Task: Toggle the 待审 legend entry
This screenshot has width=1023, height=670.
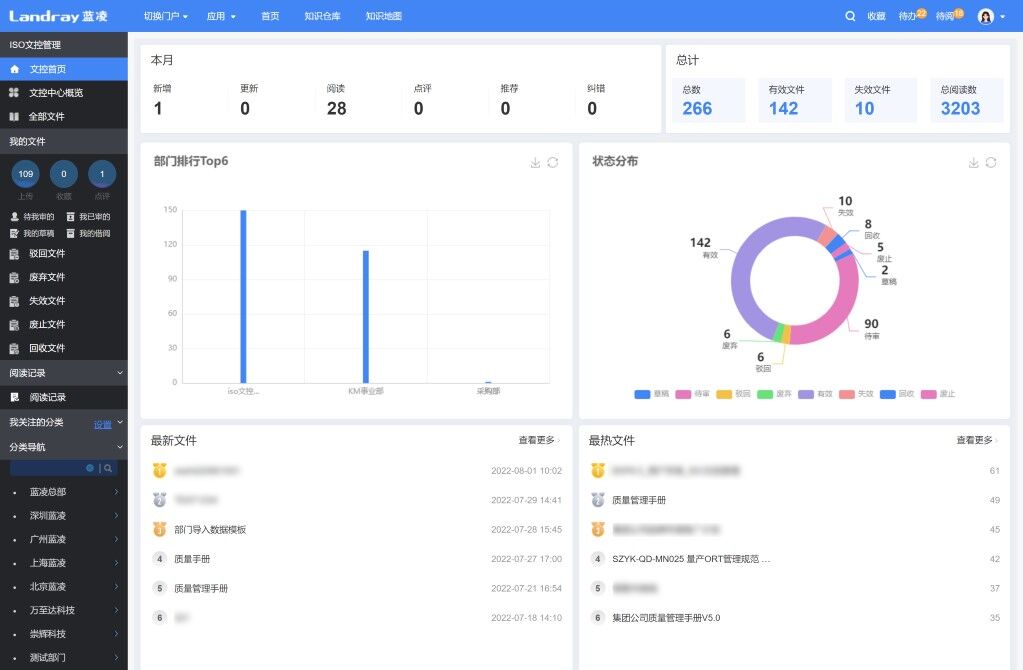Action: tap(692, 394)
